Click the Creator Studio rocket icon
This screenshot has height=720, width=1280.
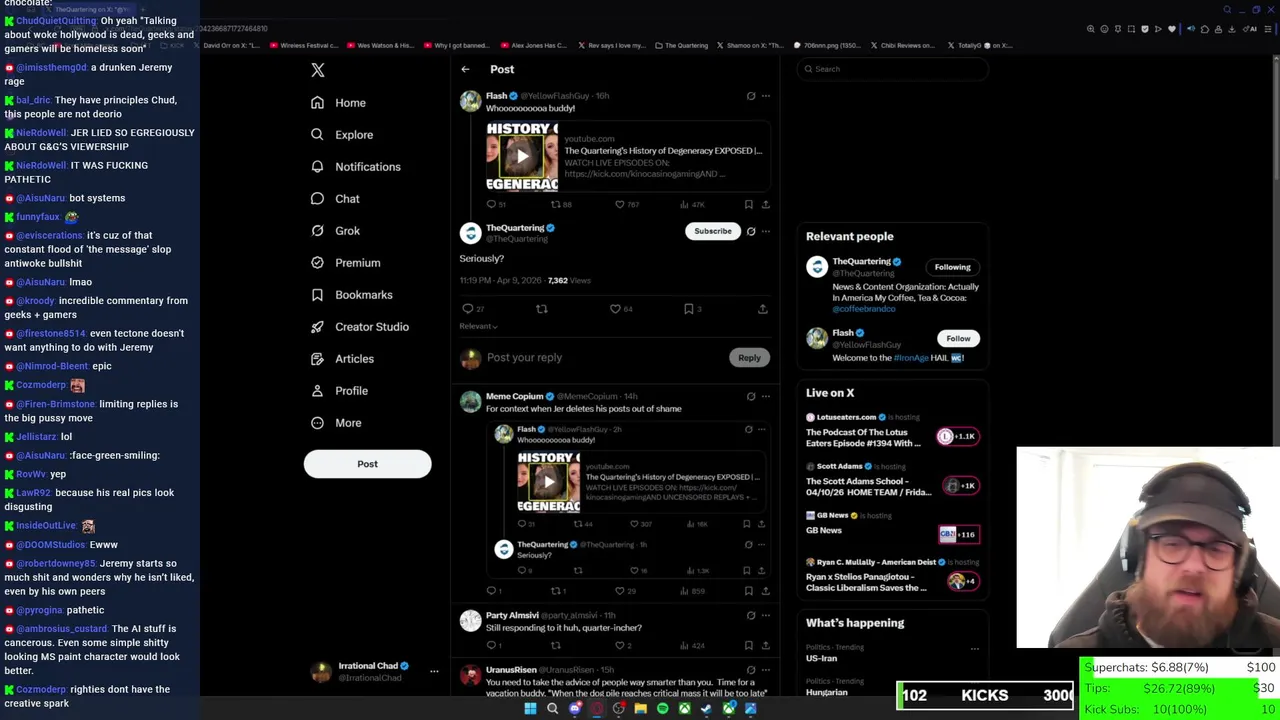coord(317,327)
